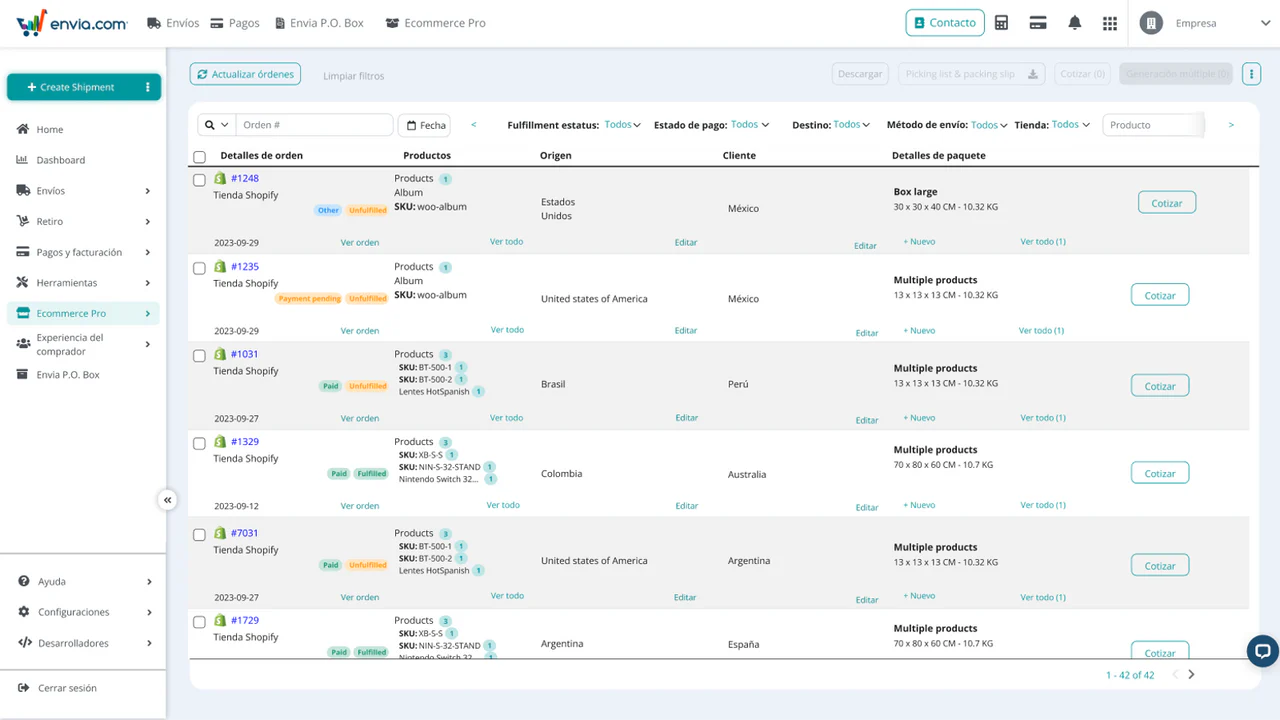
Task: Open the credit card icon in top bar
Action: coord(1037,23)
